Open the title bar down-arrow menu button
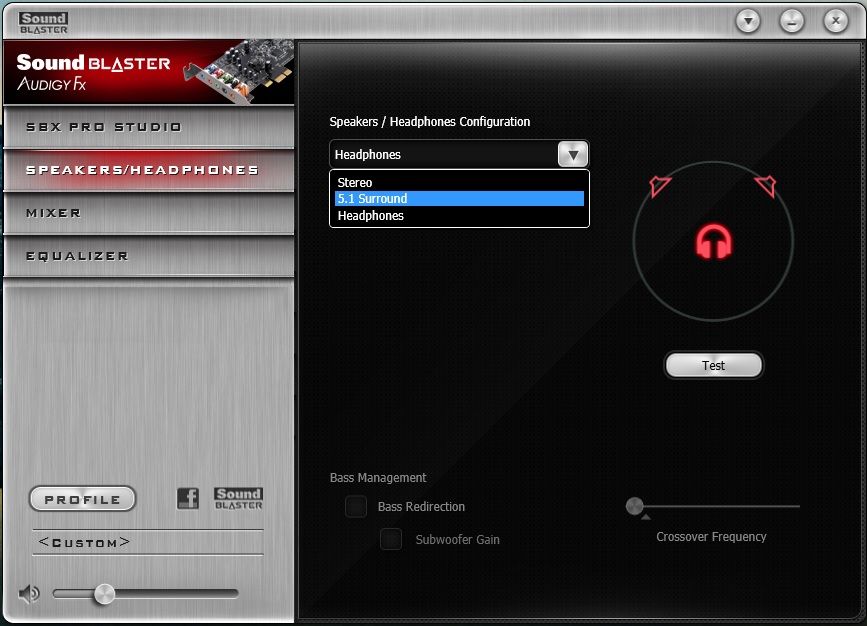This screenshot has width=867, height=626. [748, 22]
